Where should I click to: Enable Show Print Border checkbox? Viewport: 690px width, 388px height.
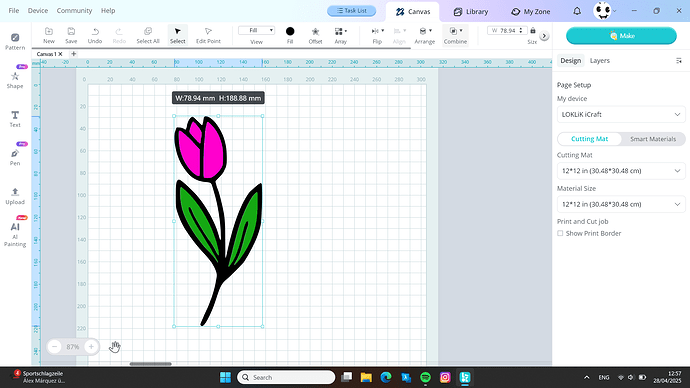(560, 233)
